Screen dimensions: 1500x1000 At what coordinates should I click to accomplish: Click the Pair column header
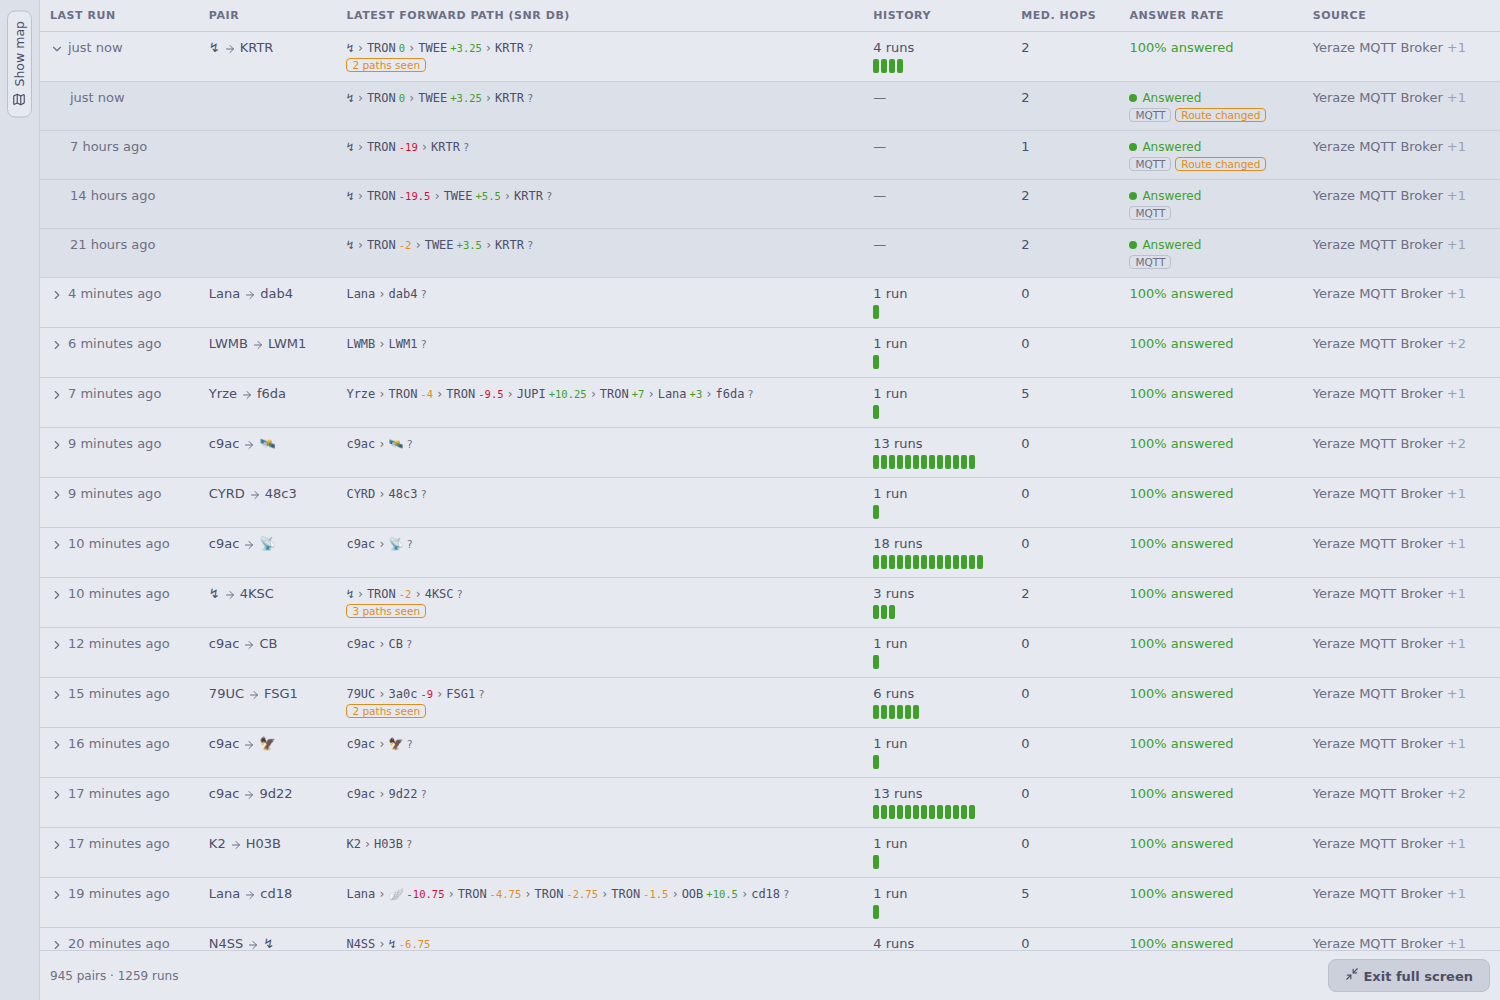(224, 15)
